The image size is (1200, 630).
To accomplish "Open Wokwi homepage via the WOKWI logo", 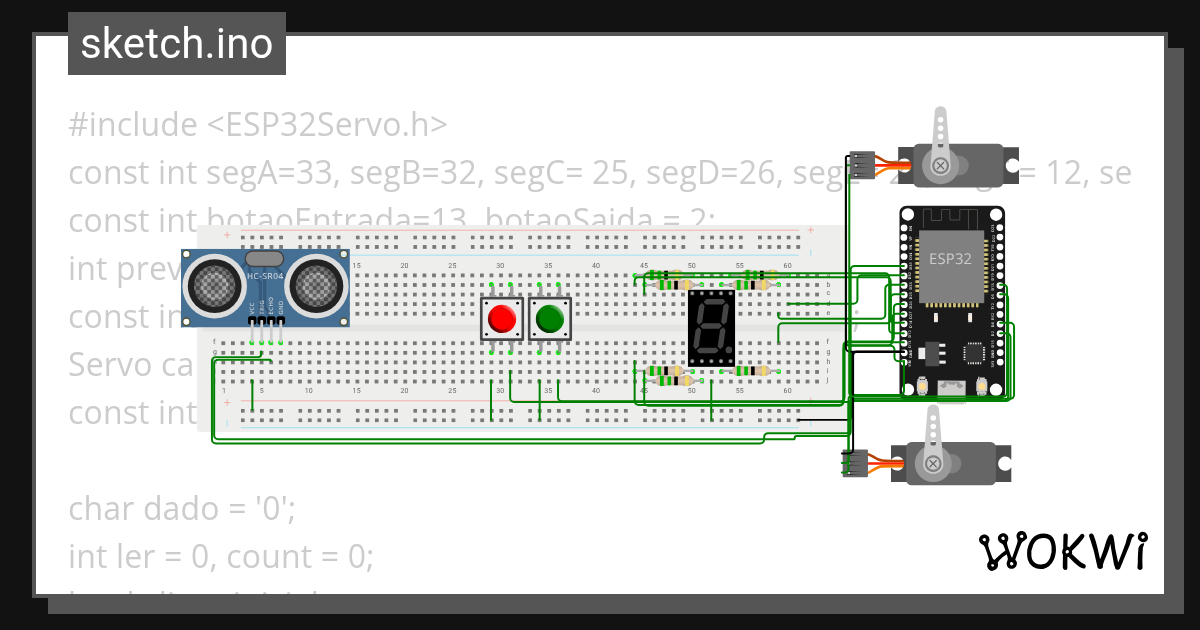I will coord(1063,551).
